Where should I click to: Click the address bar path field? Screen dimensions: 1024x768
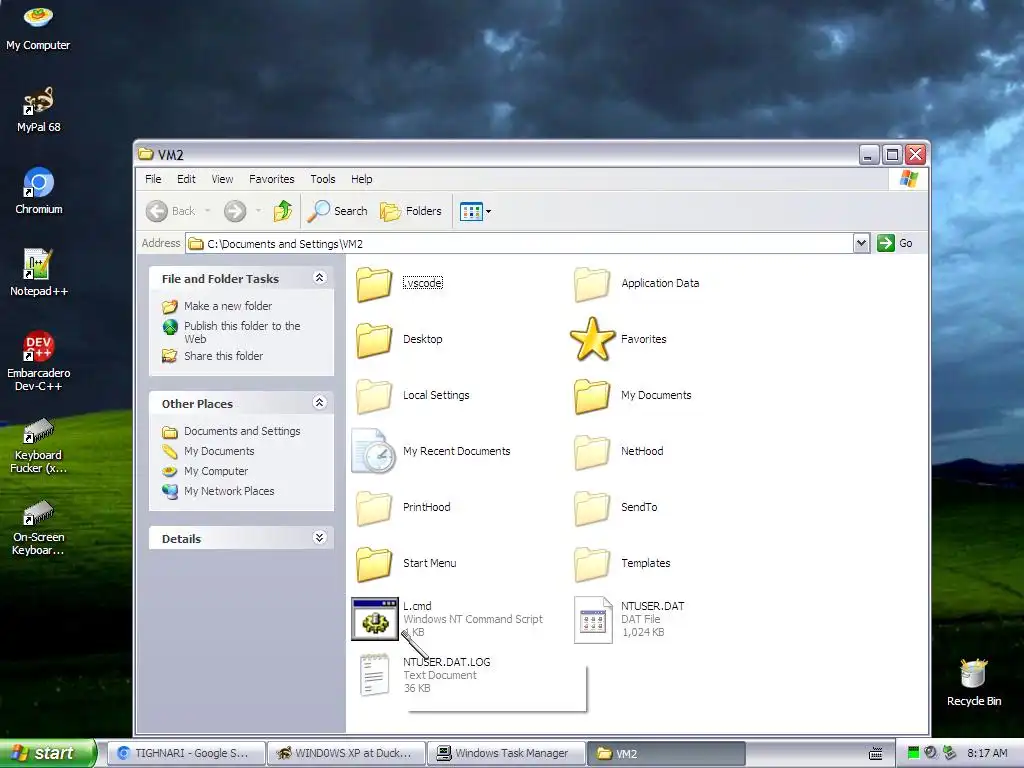pyautogui.click(x=519, y=244)
